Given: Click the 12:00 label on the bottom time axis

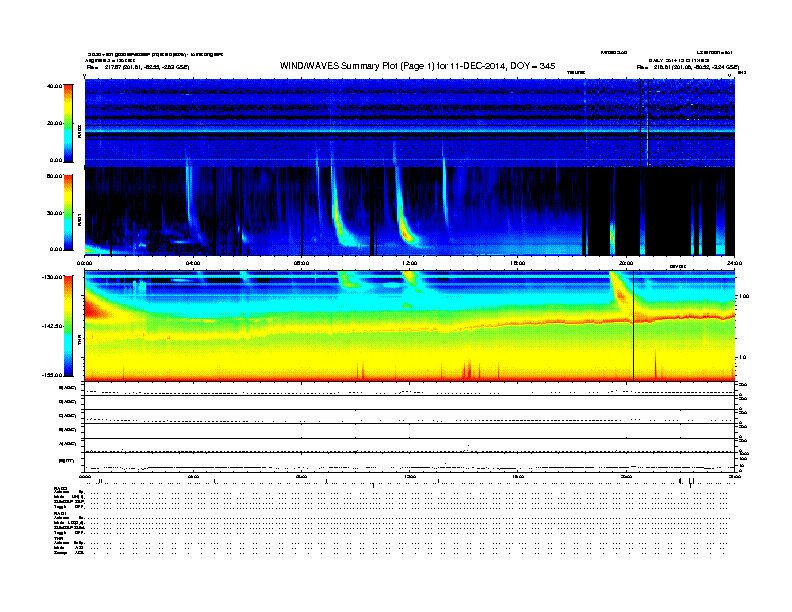Looking at the screenshot, I should [x=409, y=476].
